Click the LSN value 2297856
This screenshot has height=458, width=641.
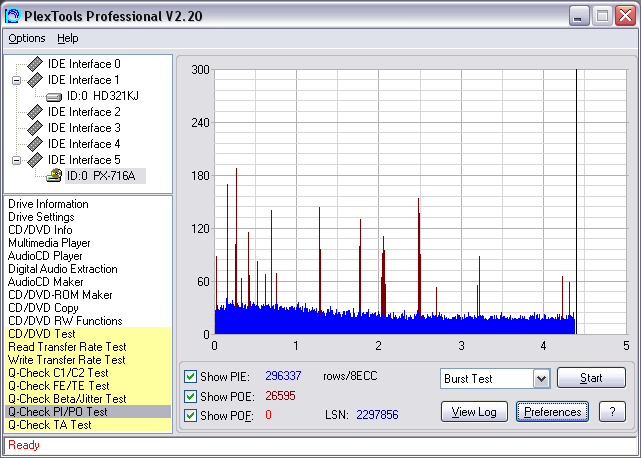[377, 415]
